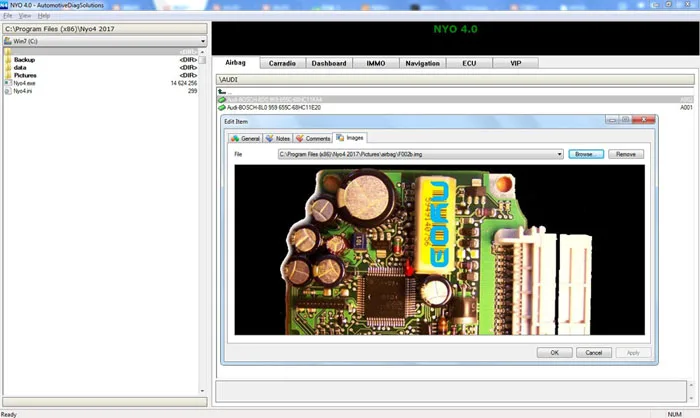The height and width of the screenshot is (418, 700).
Task: Click the Win7 (C:) drive icon
Action: (x=8, y=41)
